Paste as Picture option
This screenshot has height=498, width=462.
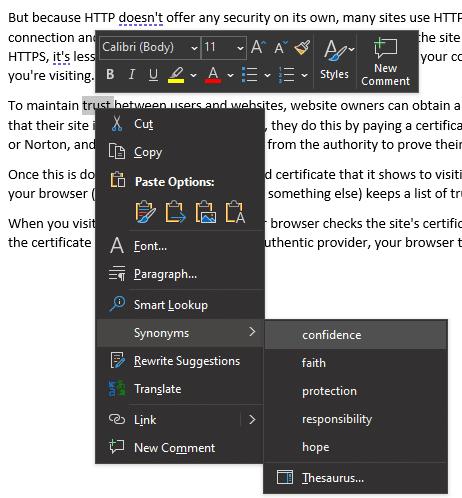[x=205, y=211]
